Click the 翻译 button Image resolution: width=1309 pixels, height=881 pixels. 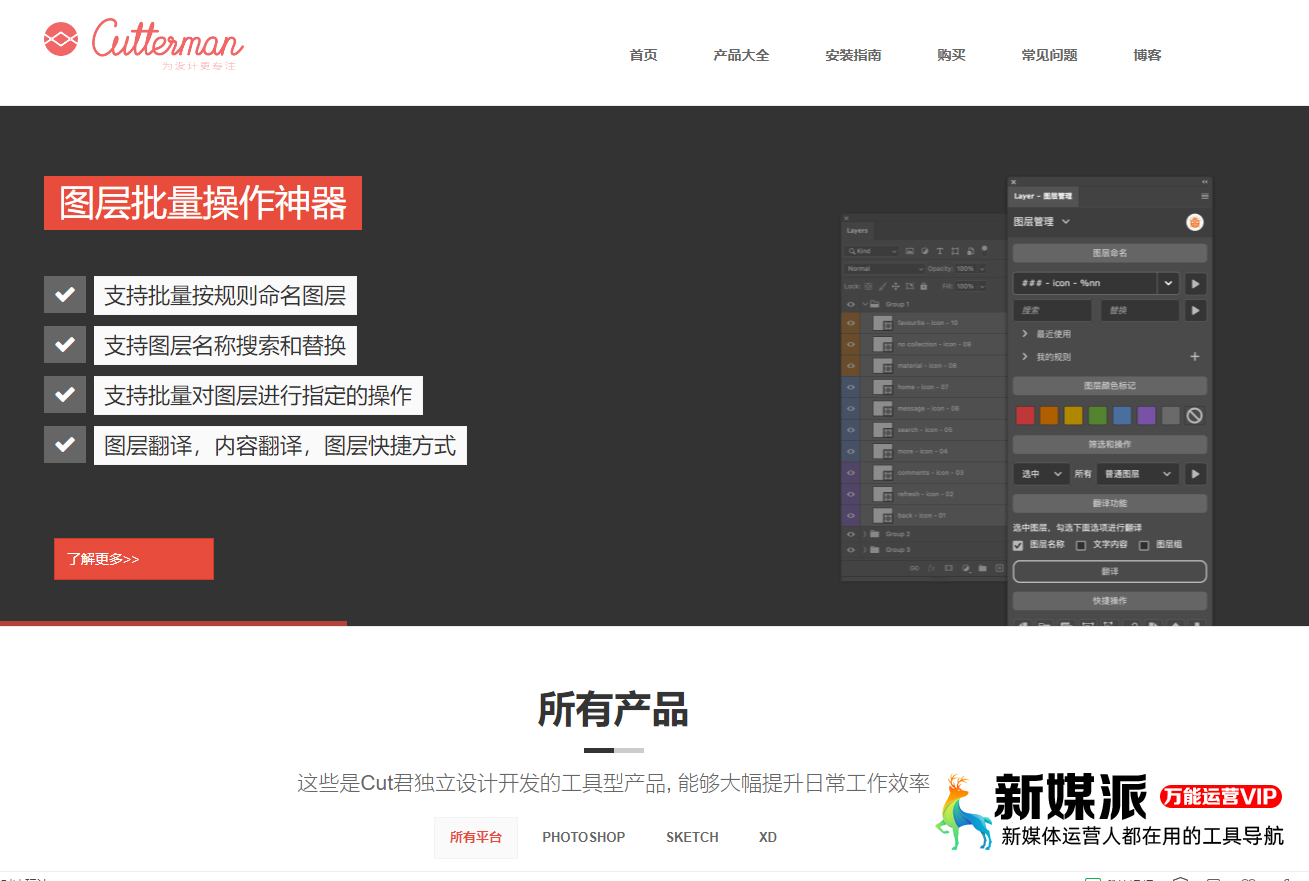(x=1110, y=572)
